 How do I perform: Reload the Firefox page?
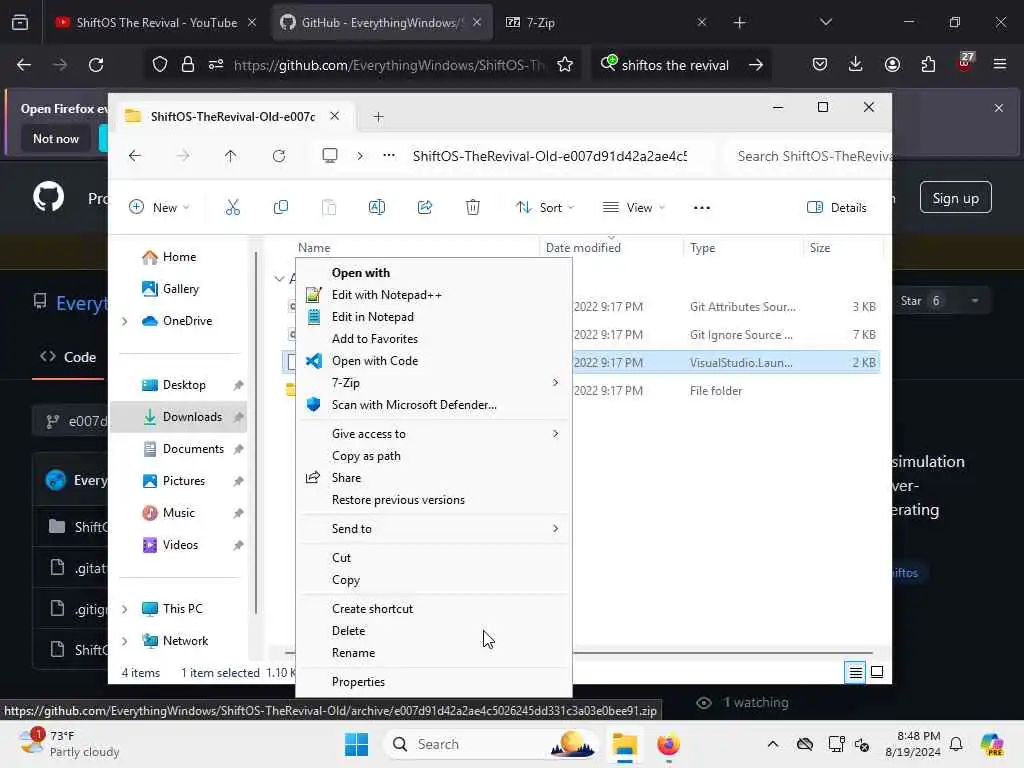click(96, 65)
